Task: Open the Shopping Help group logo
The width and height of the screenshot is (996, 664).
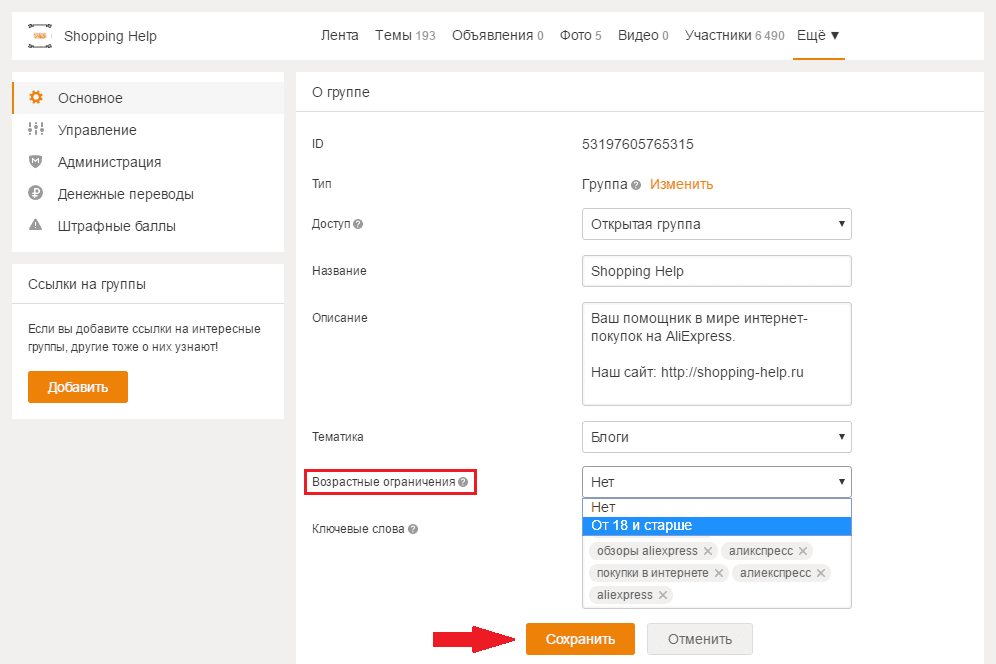Action: [x=40, y=37]
